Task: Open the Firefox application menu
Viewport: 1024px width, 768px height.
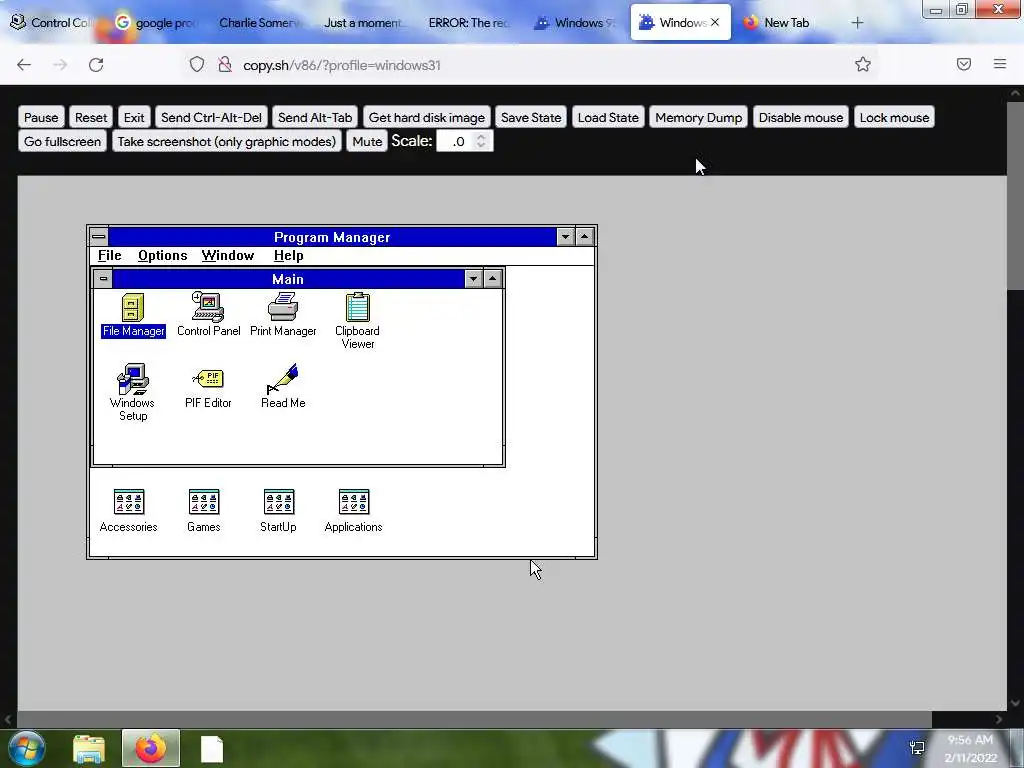Action: pyautogui.click(x=1000, y=64)
